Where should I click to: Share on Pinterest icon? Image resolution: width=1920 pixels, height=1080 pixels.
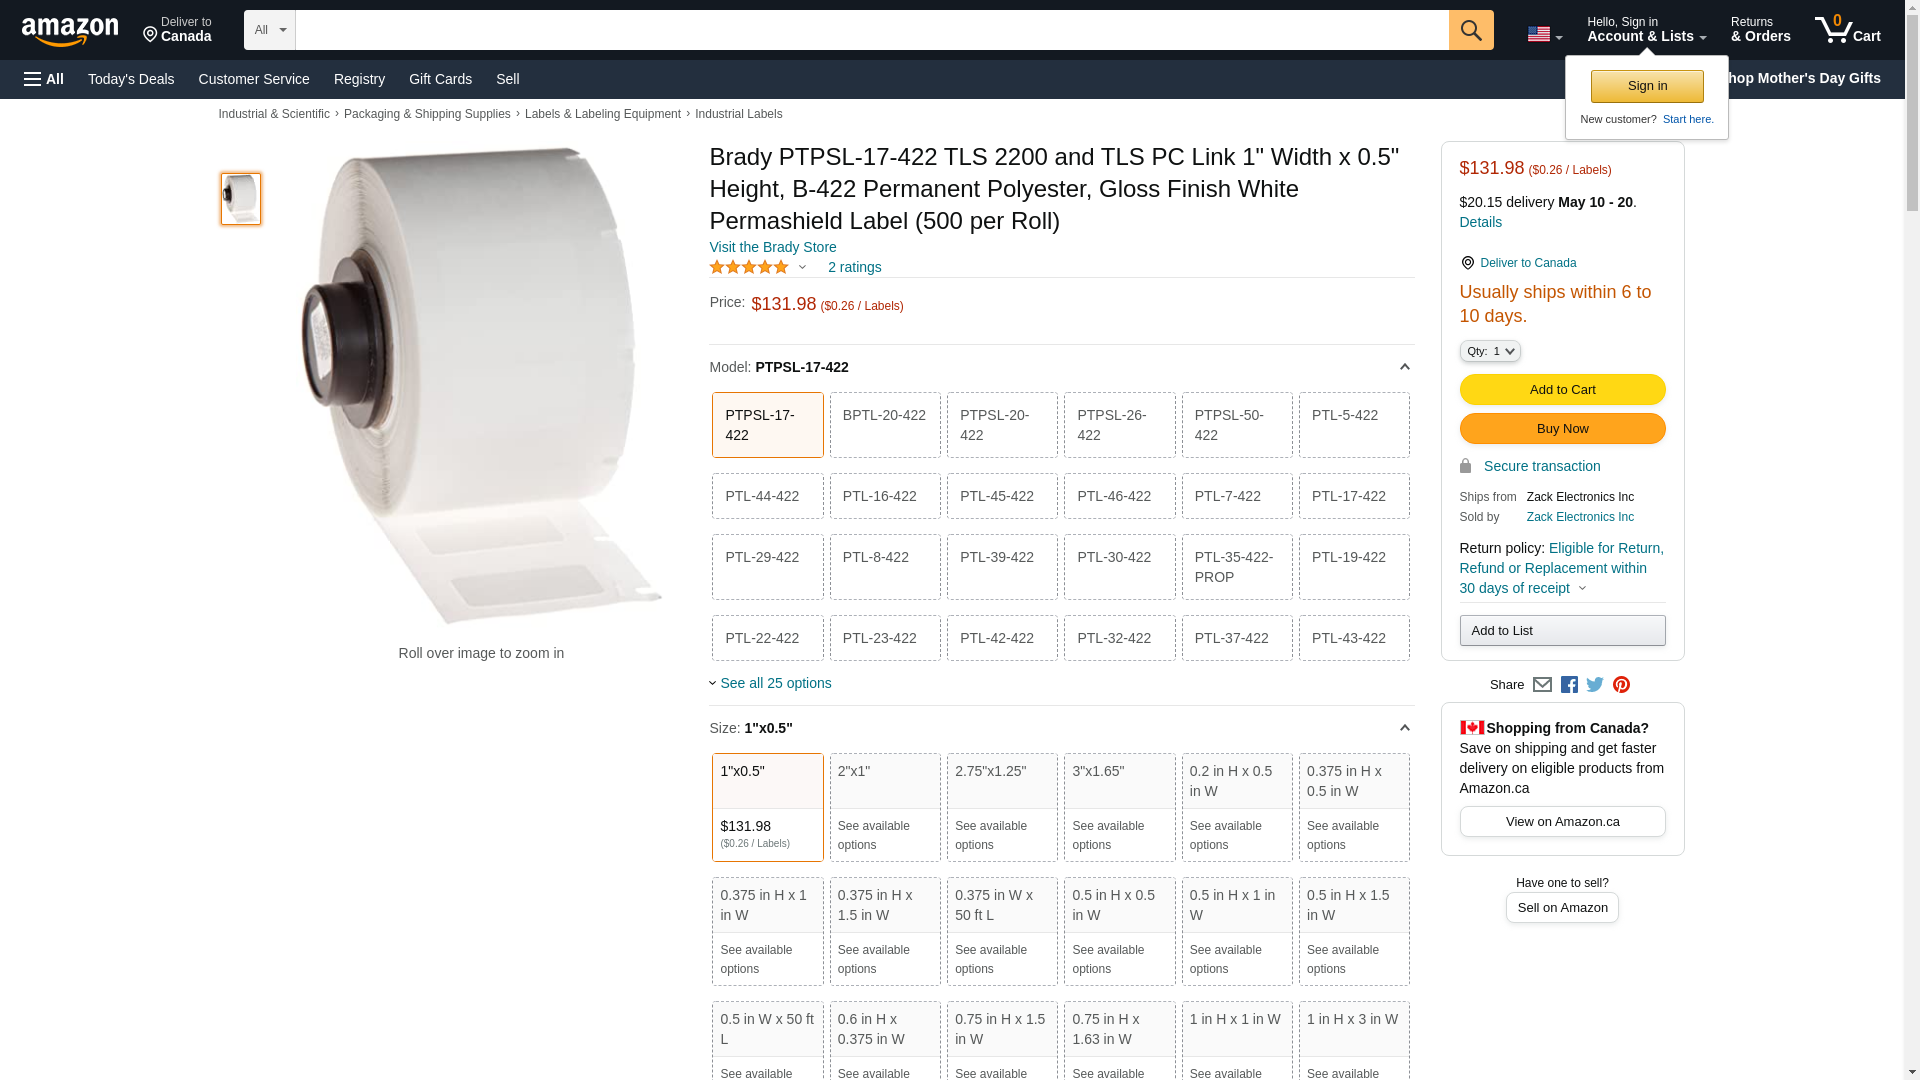coord(1621,685)
